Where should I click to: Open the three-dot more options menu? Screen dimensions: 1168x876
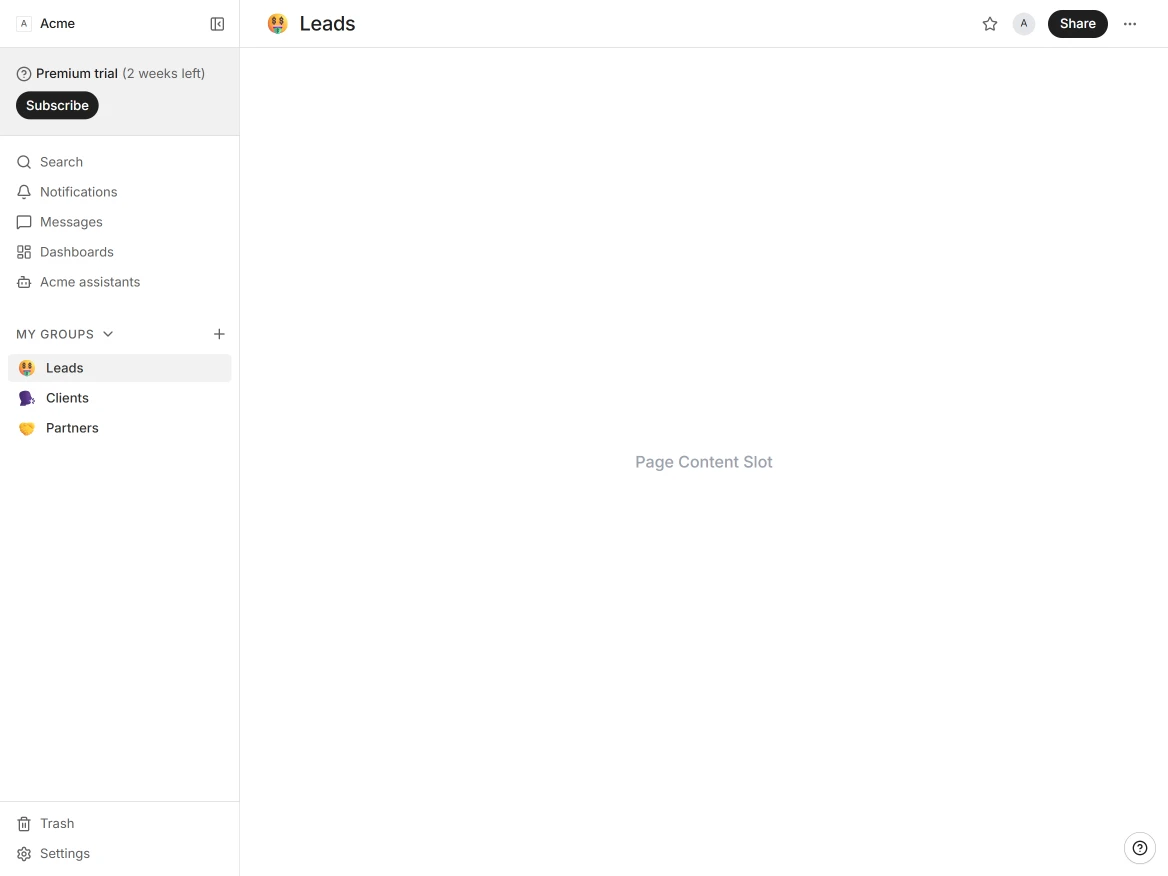coord(1130,24)
